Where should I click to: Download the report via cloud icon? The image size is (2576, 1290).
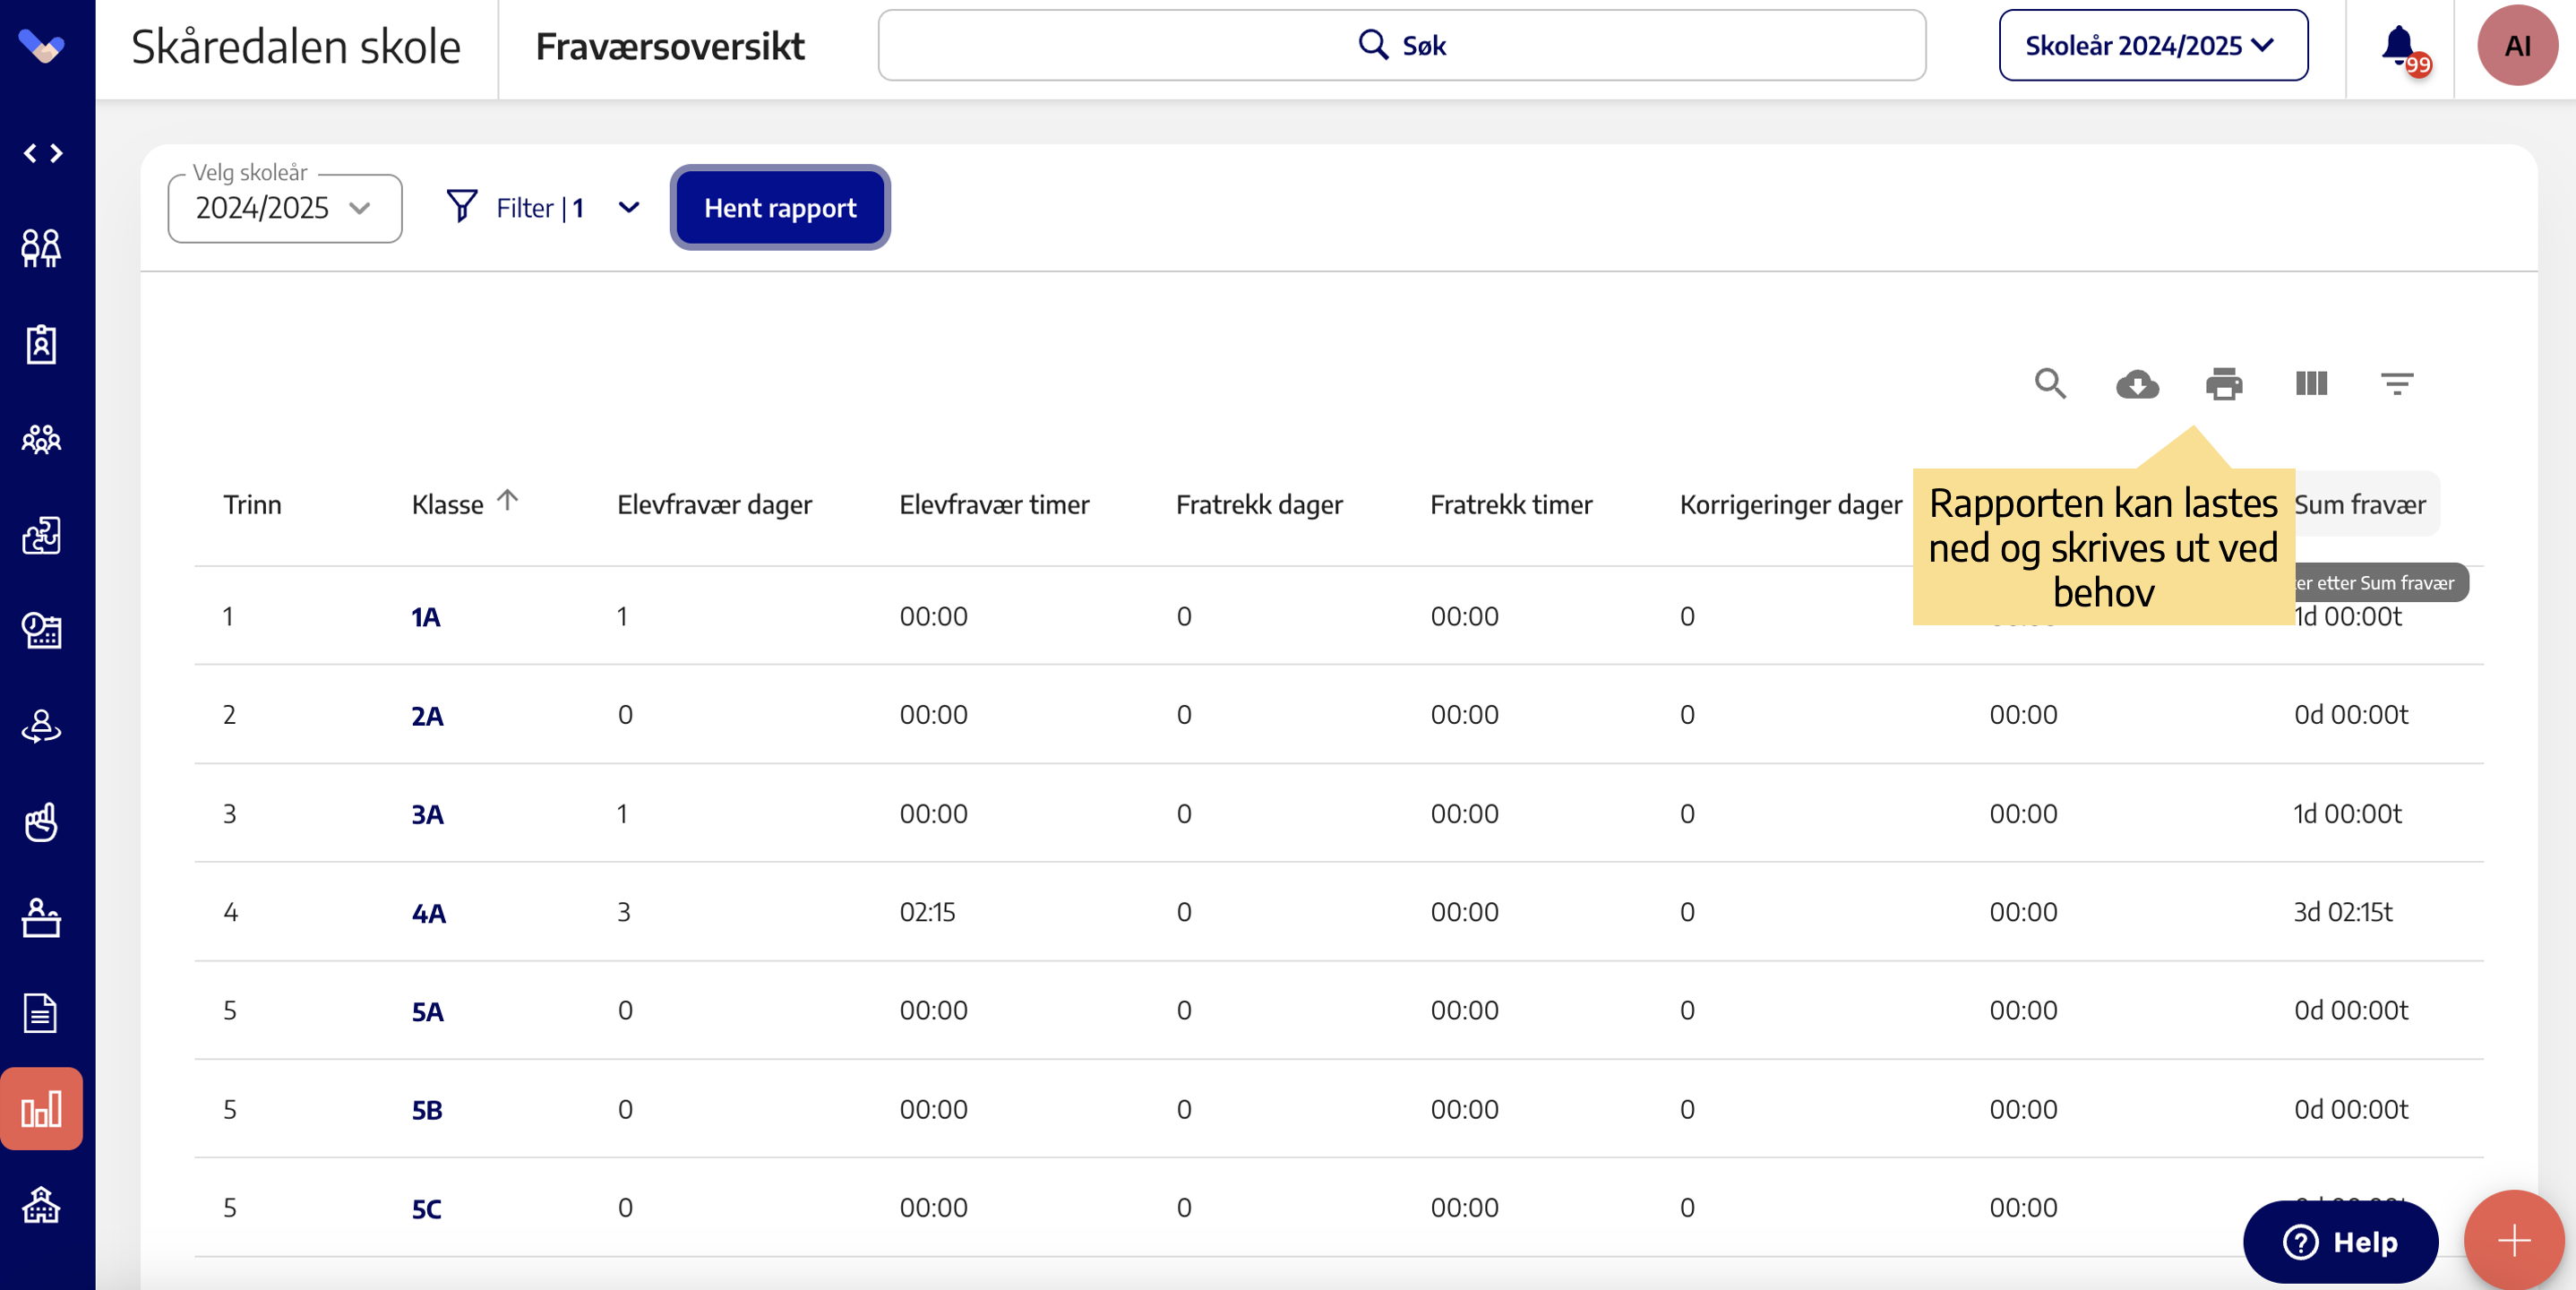click(2137, 384)
